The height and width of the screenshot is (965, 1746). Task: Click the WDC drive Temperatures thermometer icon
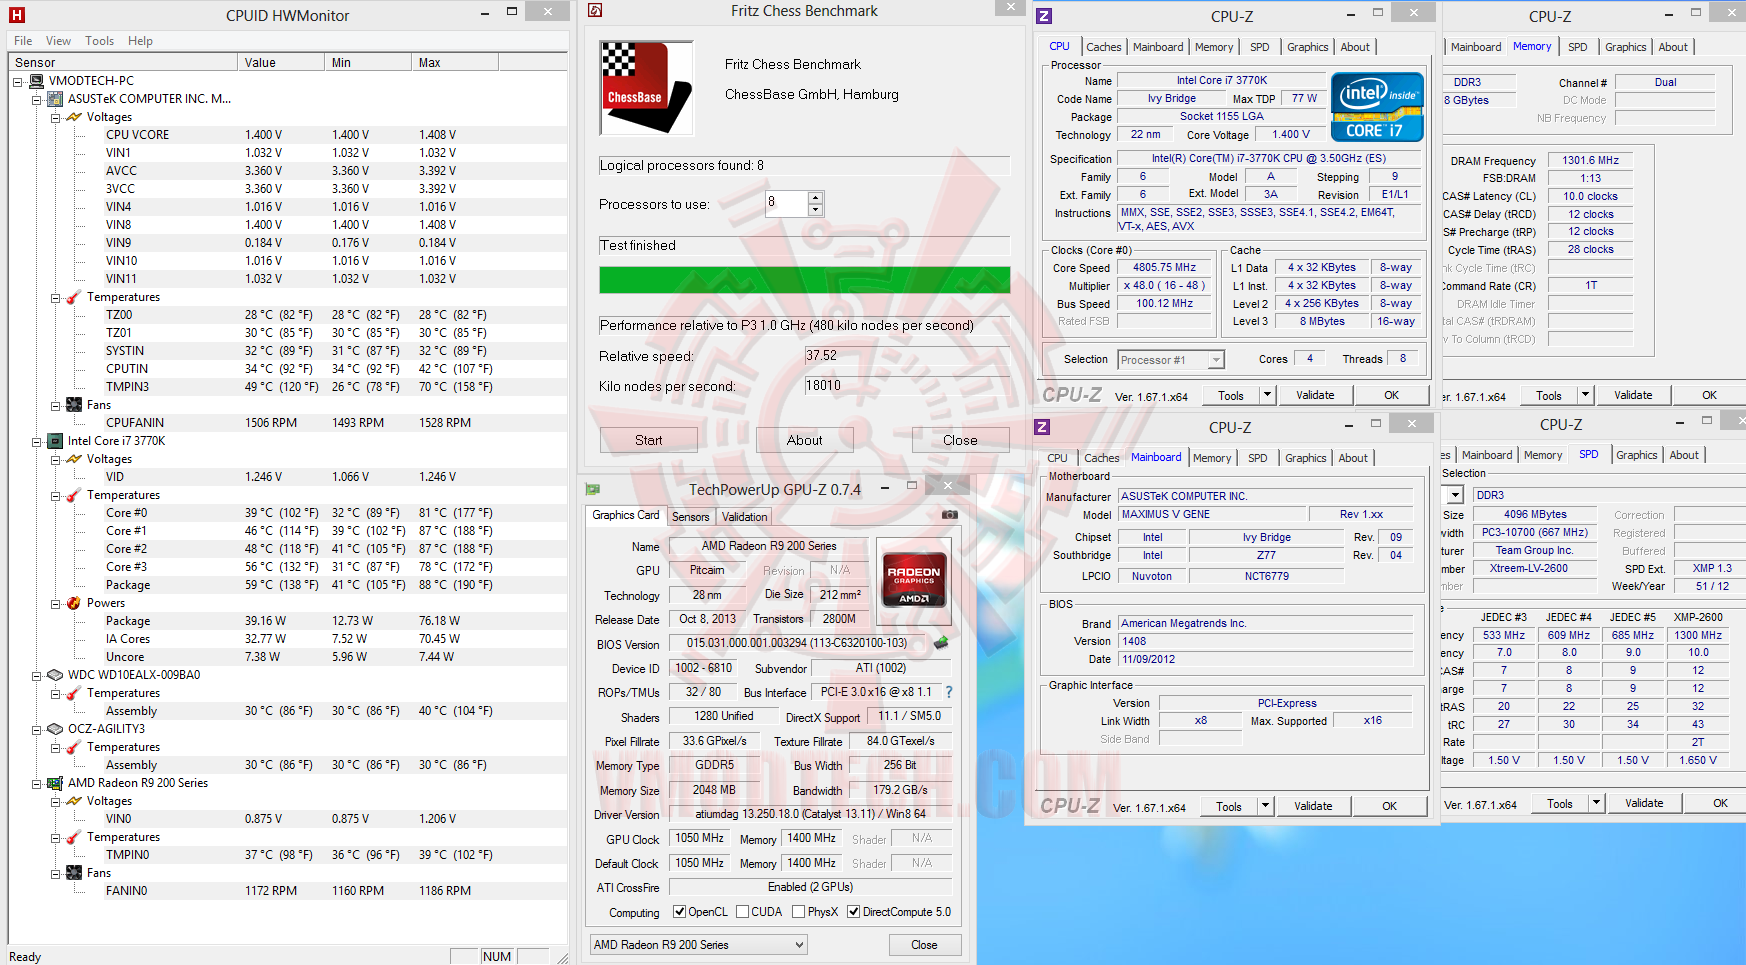click(x=74, y=693)
